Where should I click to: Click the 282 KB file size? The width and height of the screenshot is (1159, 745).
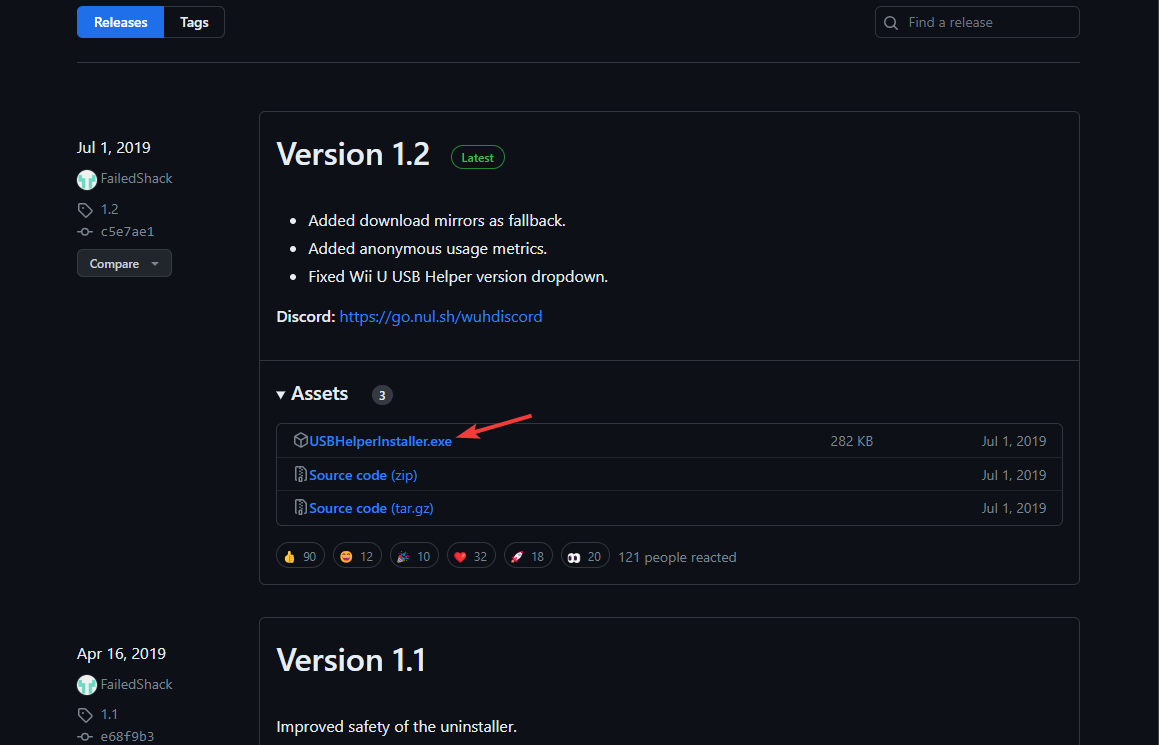click(x=852, y=441)
